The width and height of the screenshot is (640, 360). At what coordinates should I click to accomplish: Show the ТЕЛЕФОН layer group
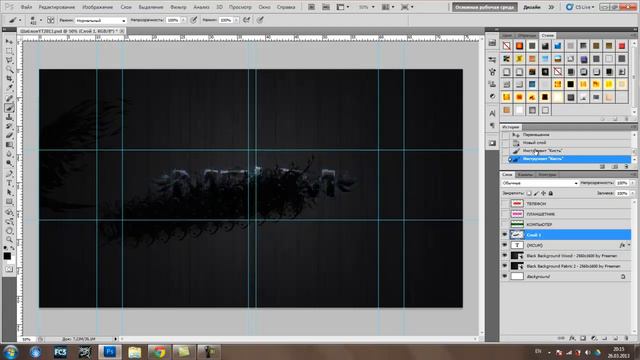click(504, 203)
